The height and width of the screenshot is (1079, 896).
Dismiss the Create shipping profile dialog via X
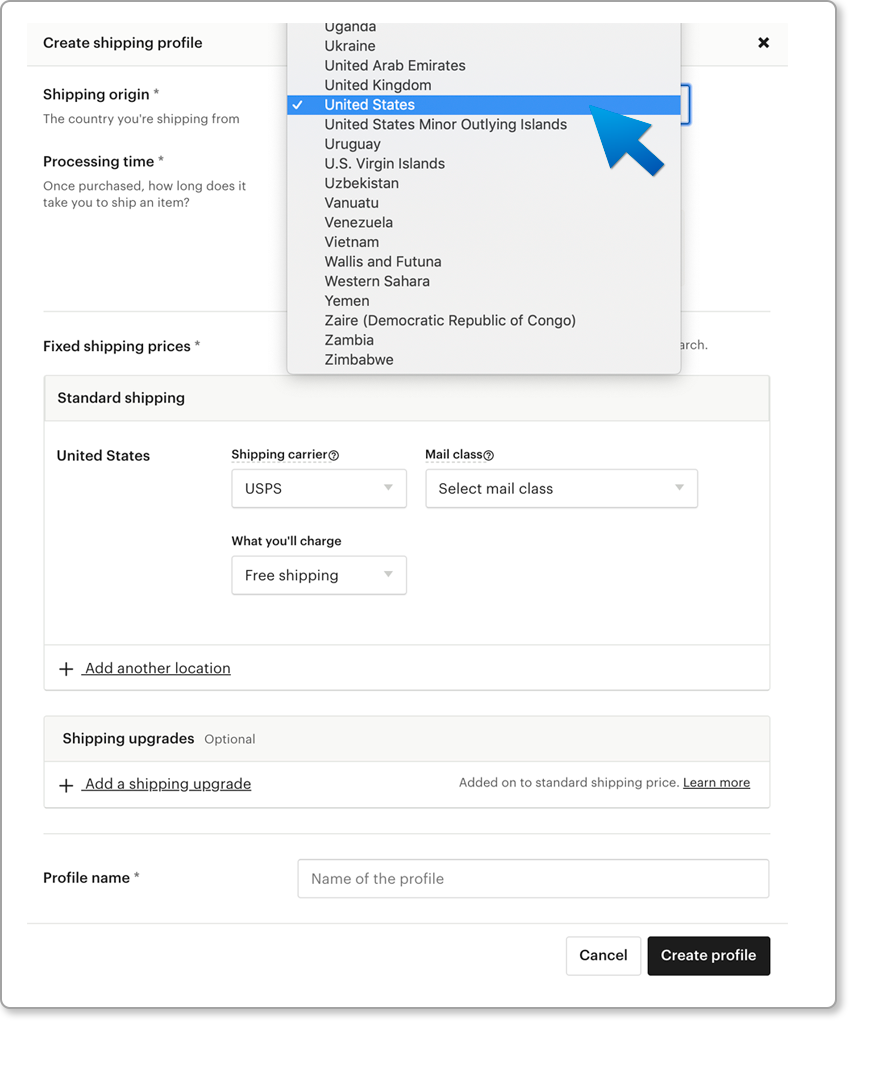tap(764, 42)
